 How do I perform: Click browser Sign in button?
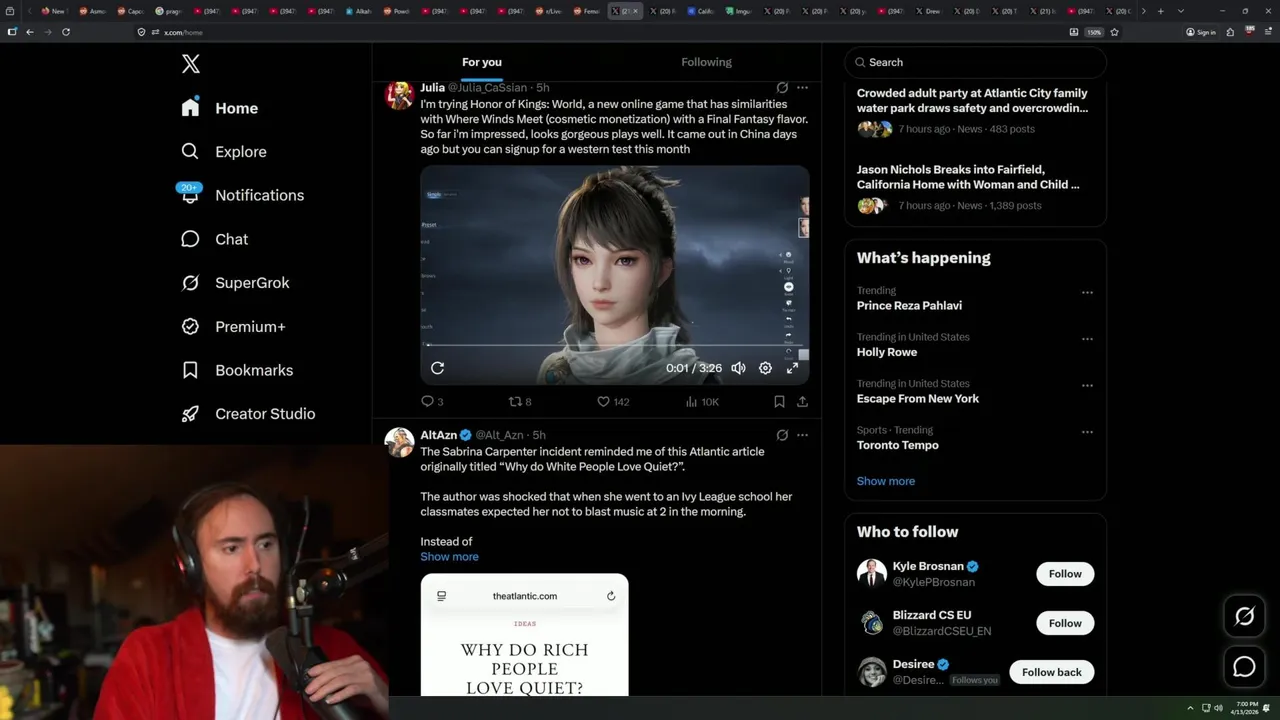tap(1200, 32)
